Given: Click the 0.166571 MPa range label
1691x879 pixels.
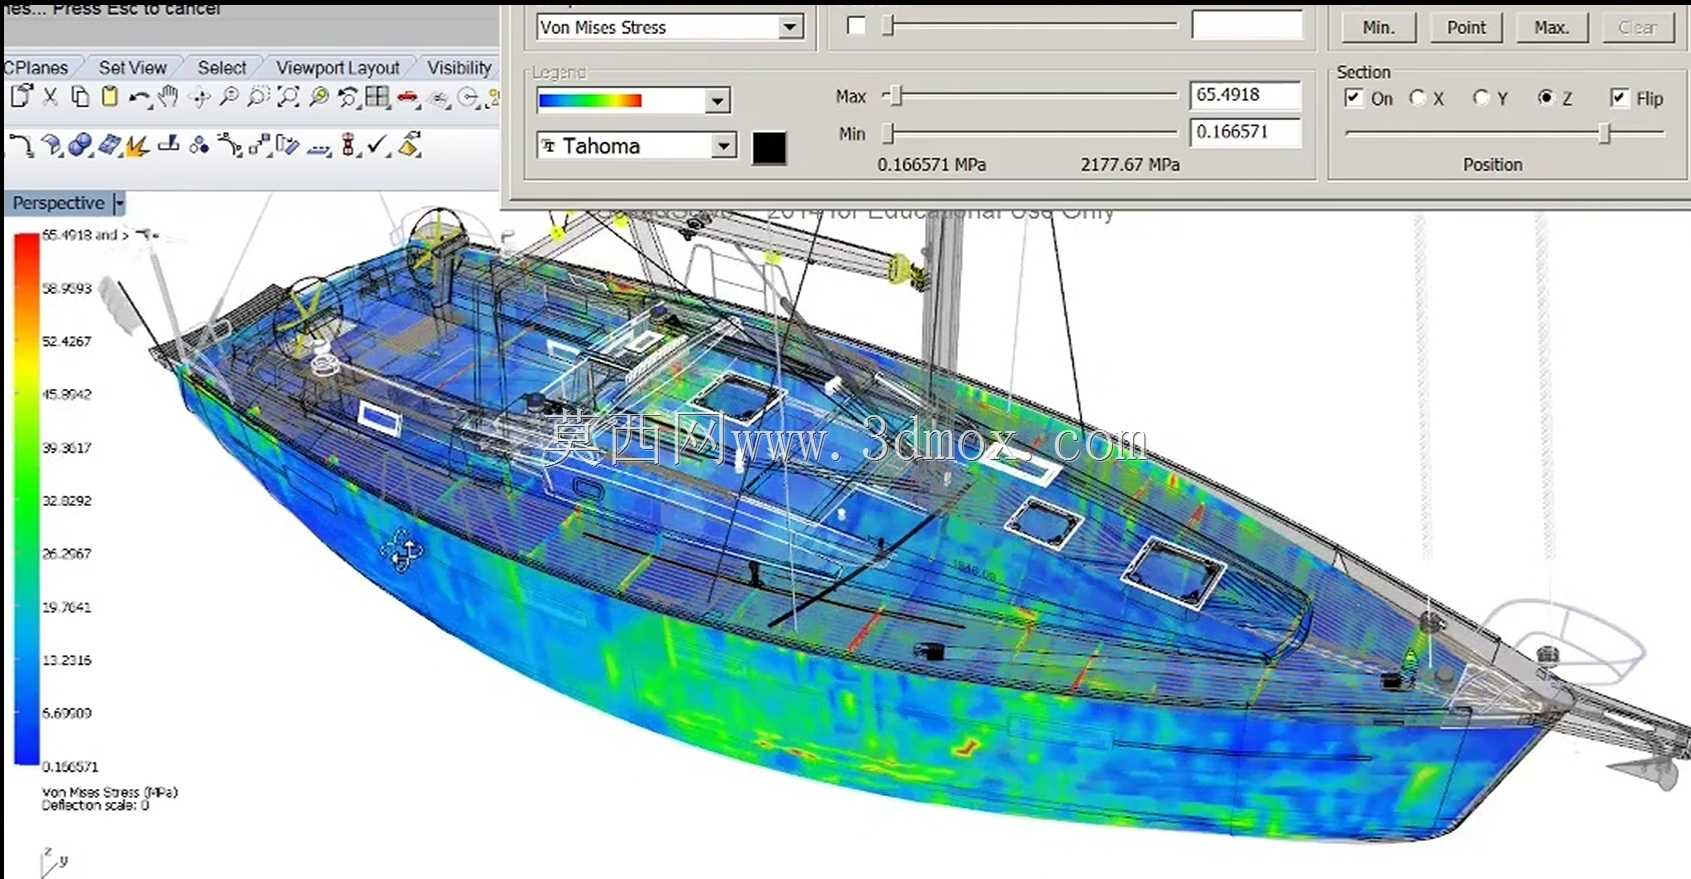Looking at the screenshot, I should [932, 165].
